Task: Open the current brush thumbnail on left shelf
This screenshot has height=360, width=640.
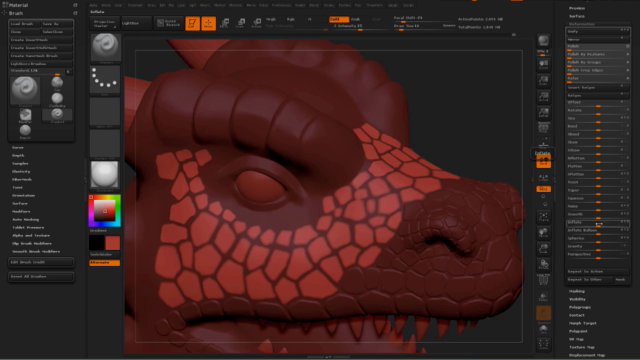Action: (x=105, y=48)
